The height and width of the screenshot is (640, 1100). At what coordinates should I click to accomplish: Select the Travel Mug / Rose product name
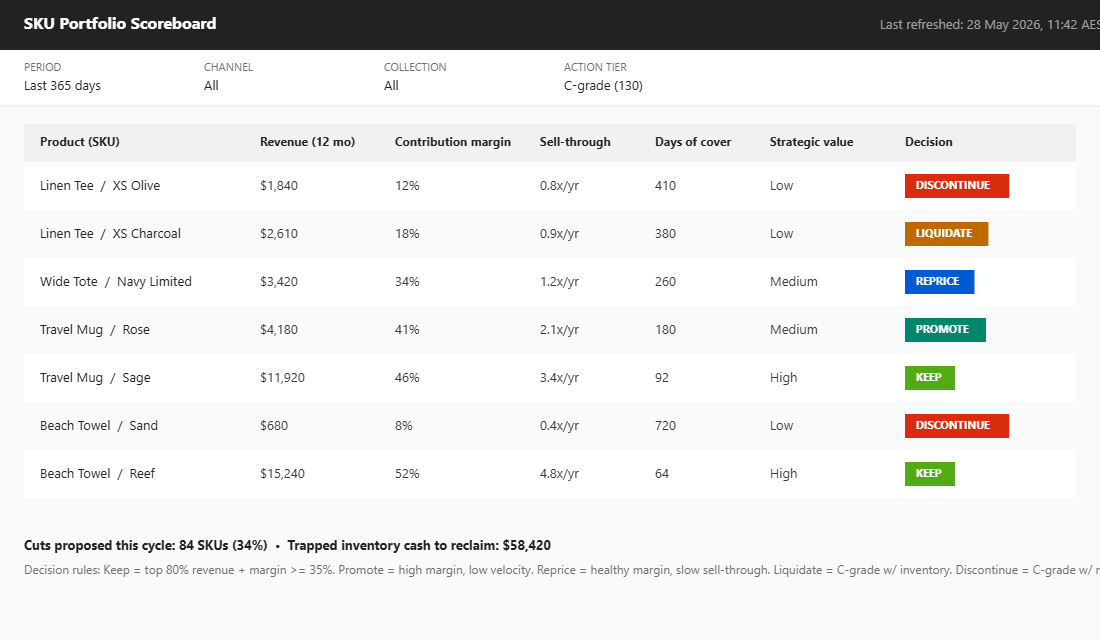pos(95,330)
